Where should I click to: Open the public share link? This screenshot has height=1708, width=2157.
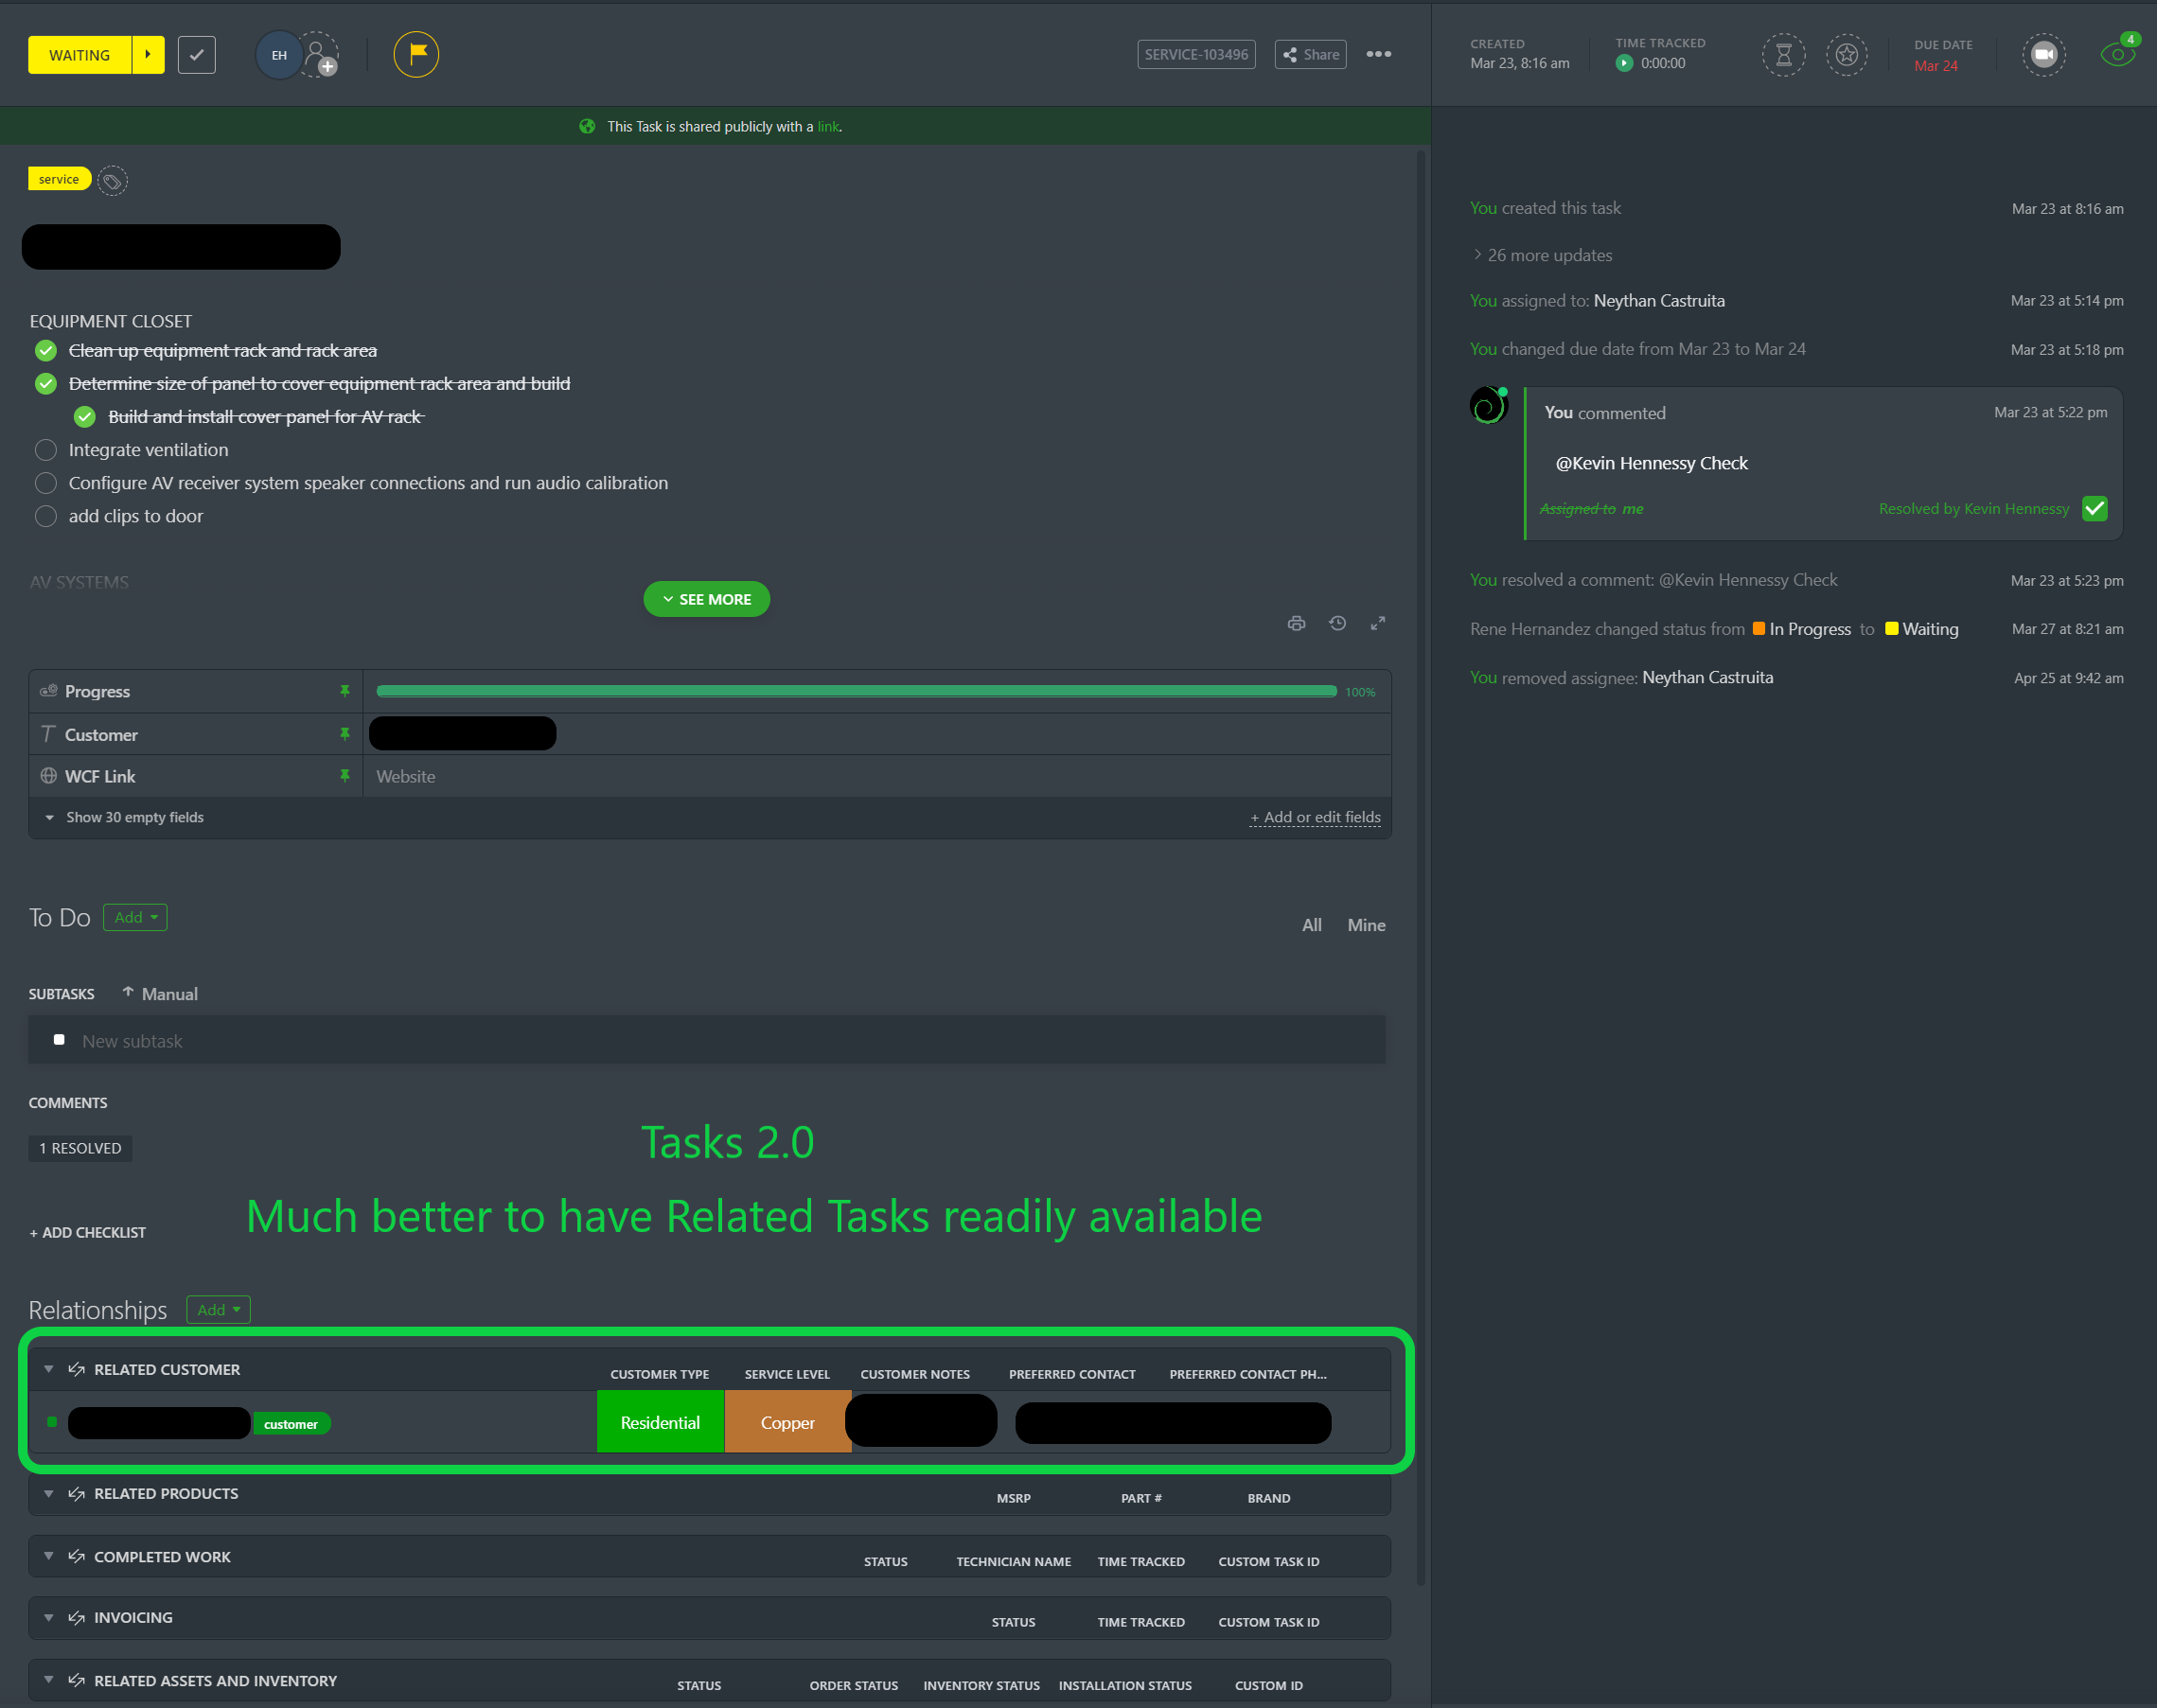tap(828, 126)
